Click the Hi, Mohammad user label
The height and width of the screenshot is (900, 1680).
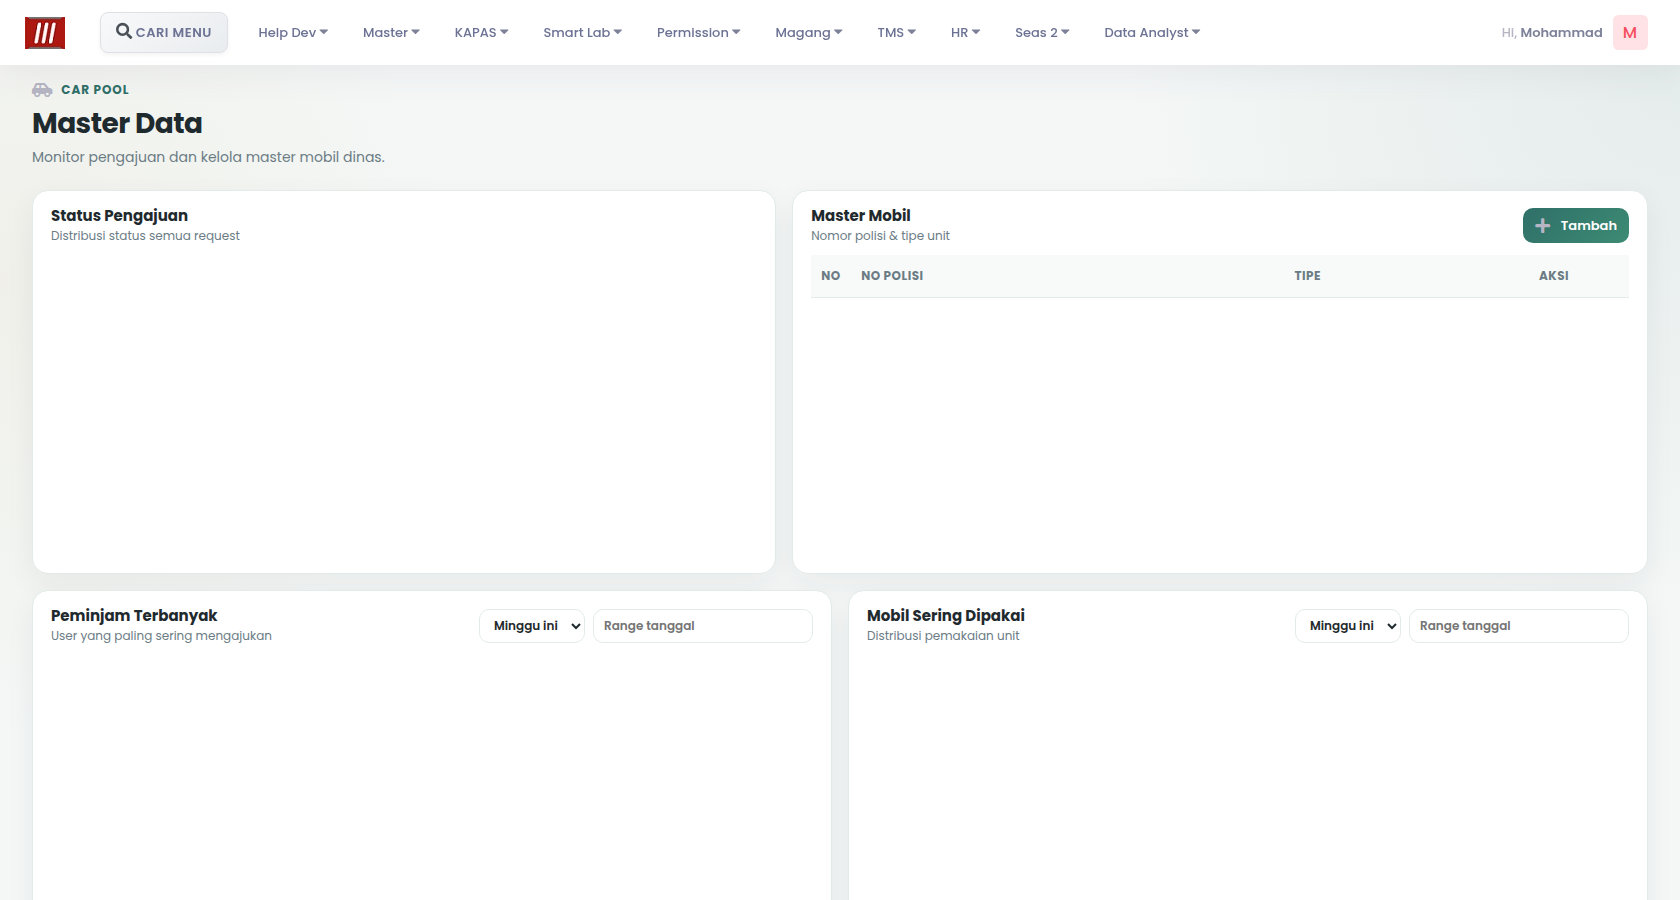pos(1552,33)
